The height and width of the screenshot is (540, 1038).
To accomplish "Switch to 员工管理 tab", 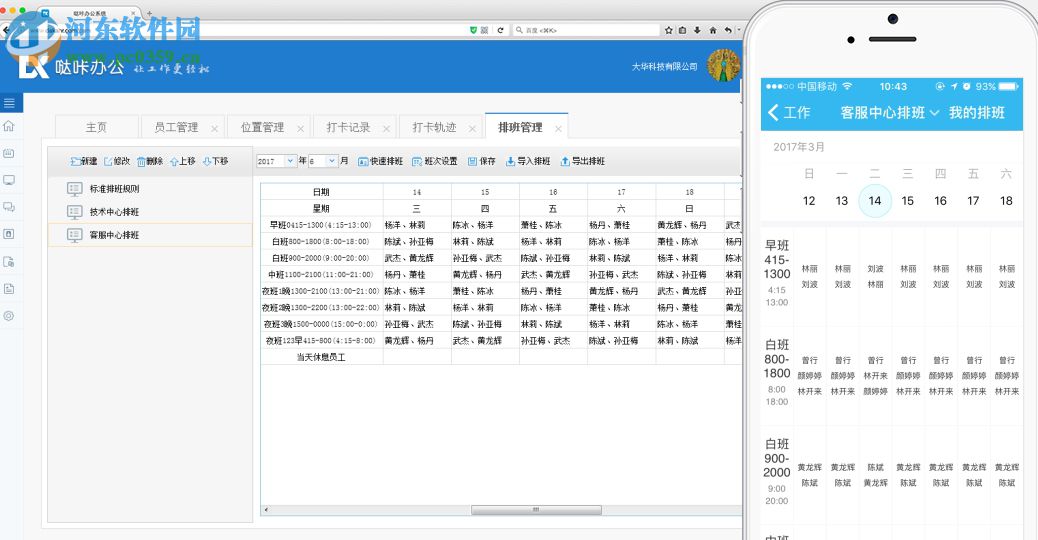I will [176, 127].
